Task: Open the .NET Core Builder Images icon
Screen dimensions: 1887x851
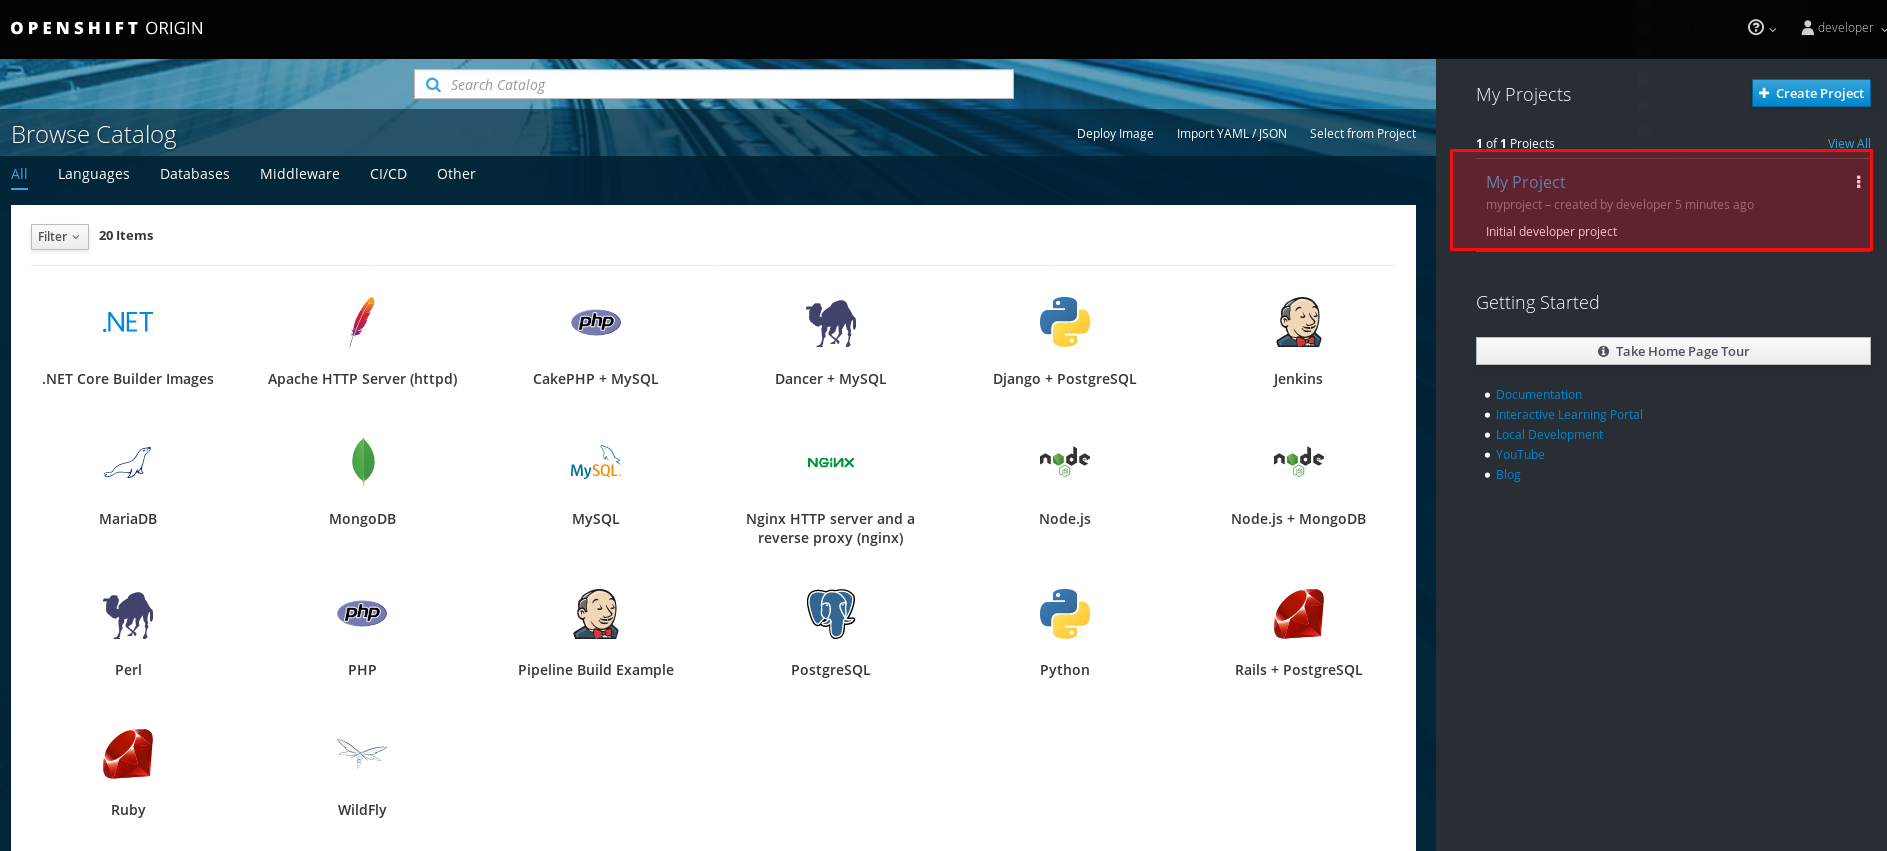Action: pos(128,322)
